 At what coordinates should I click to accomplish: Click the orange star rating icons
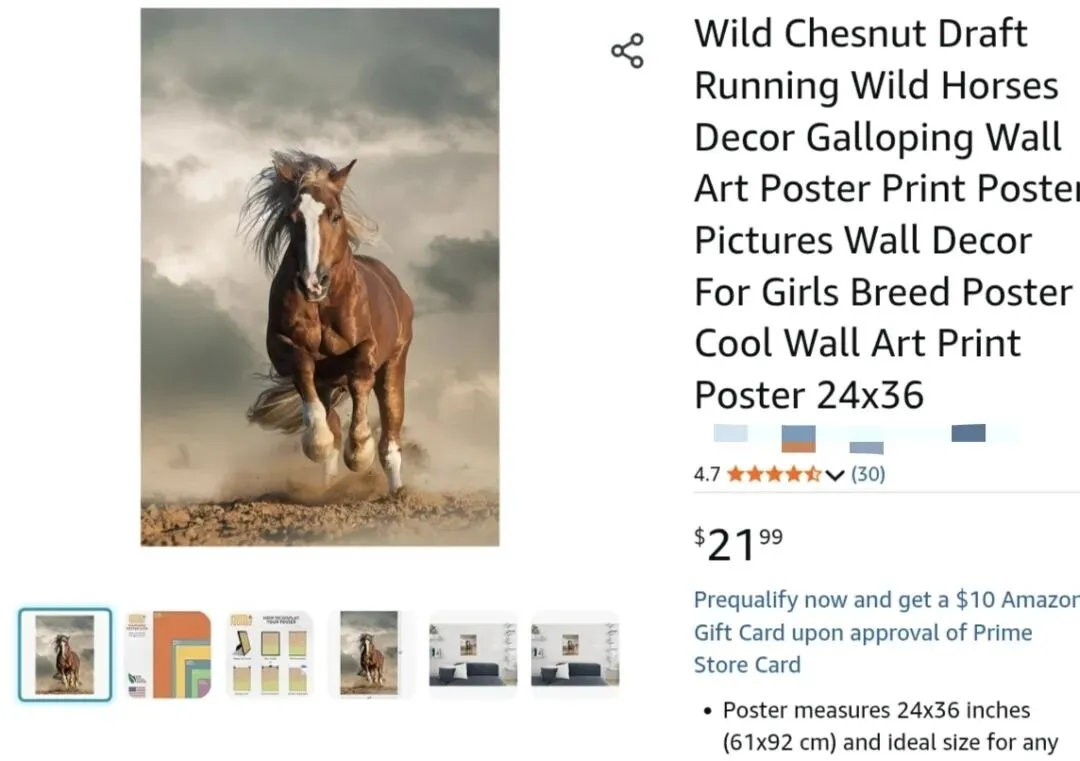point(774,475)
